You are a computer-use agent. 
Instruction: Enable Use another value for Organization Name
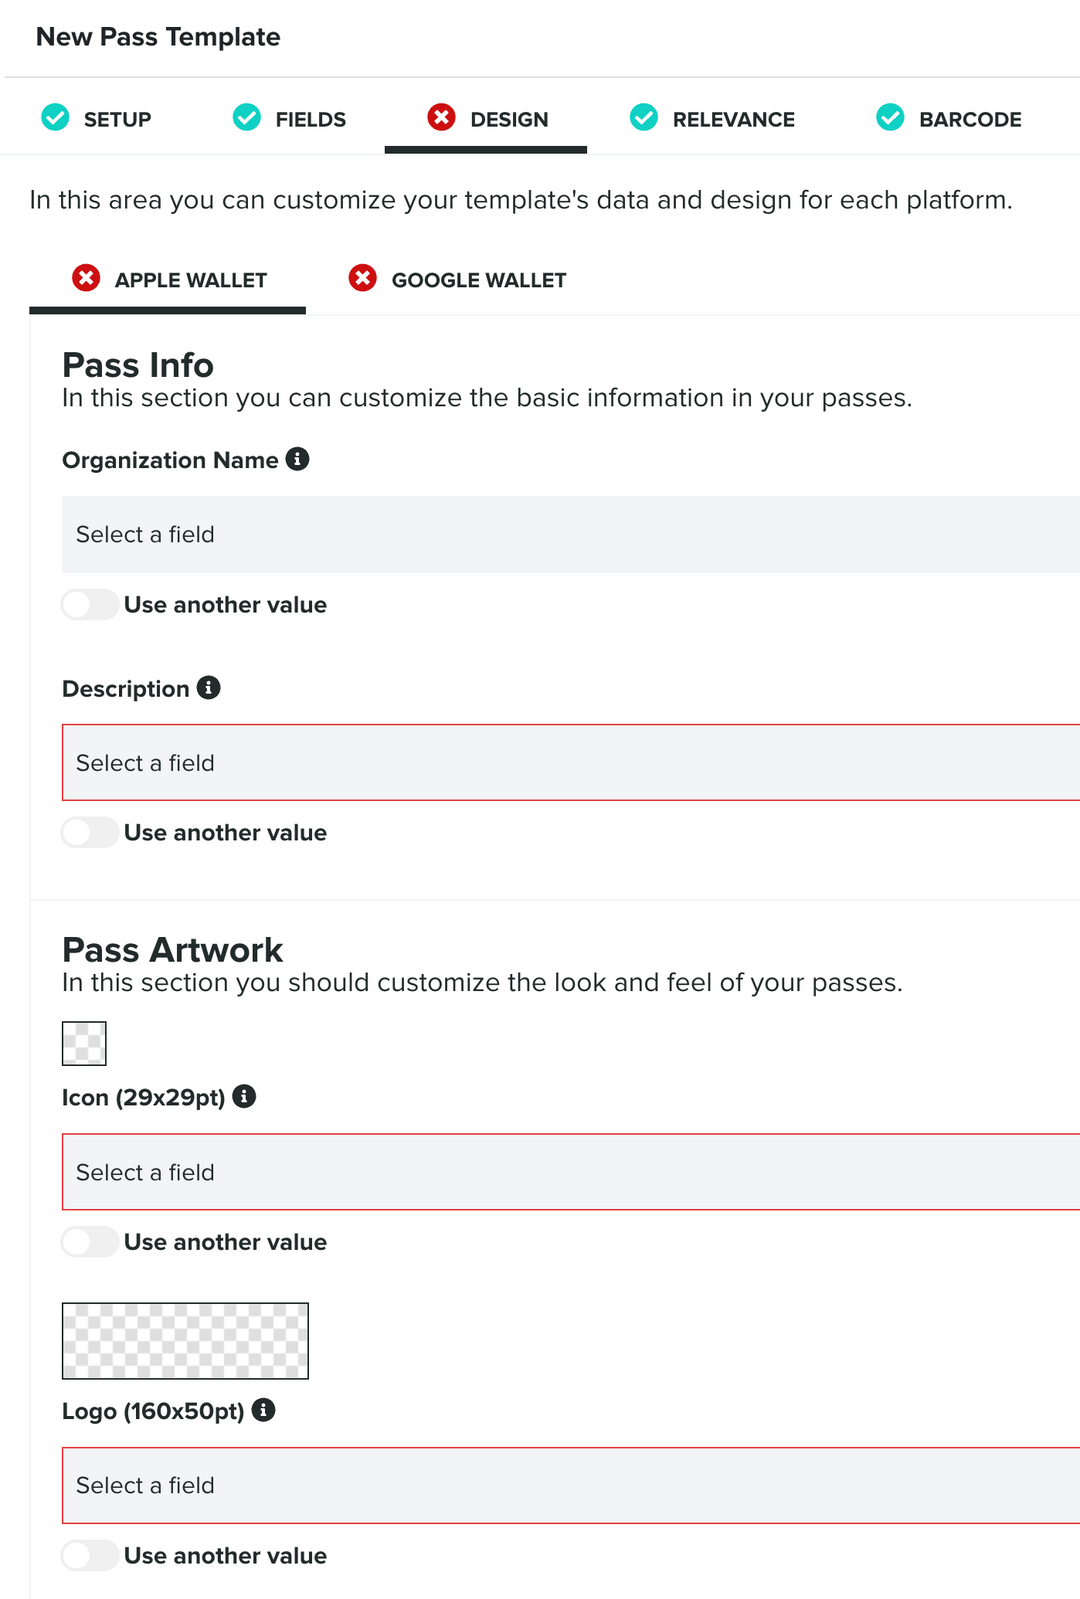pos(89,604)
